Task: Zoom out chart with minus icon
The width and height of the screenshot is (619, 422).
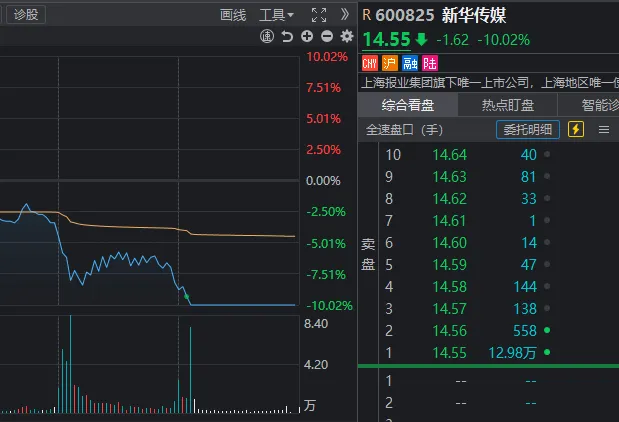Action: point(327,36)
